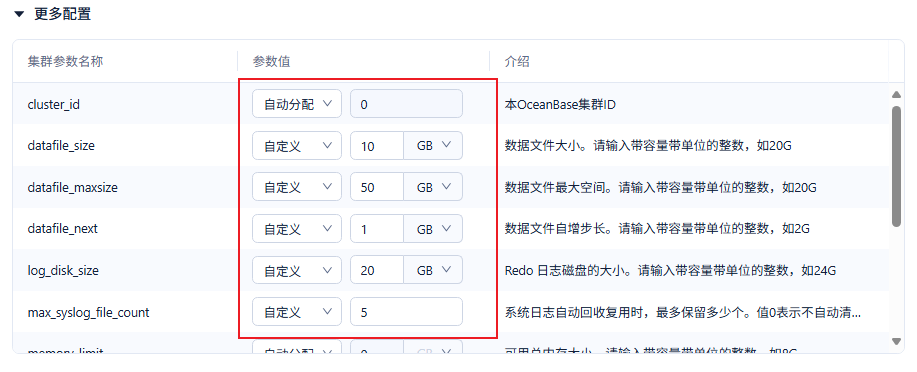Click the datafile_next value field showing 1
This screenshot has width=917, height=372.
click(377, 229)
